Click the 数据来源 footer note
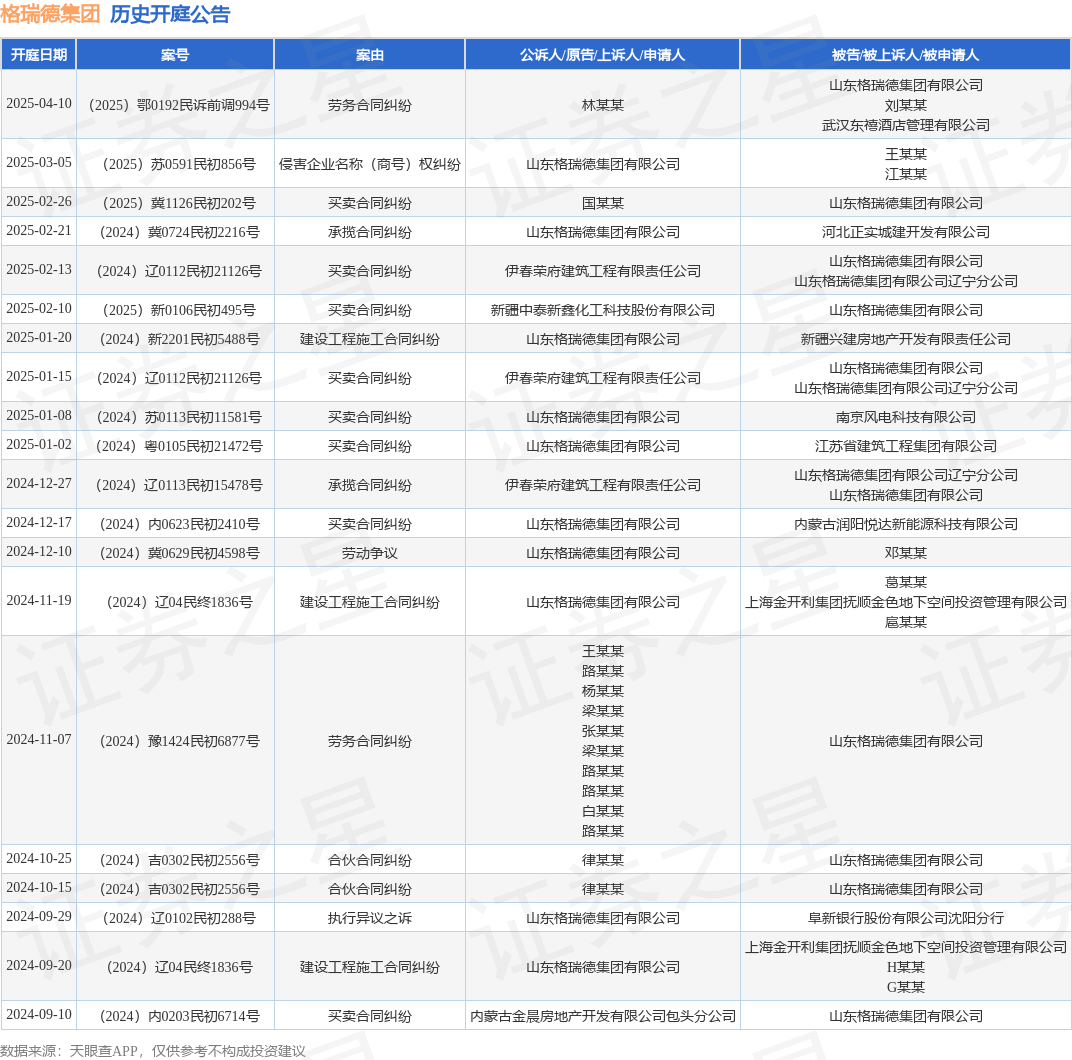 (x=152, y=1051)
